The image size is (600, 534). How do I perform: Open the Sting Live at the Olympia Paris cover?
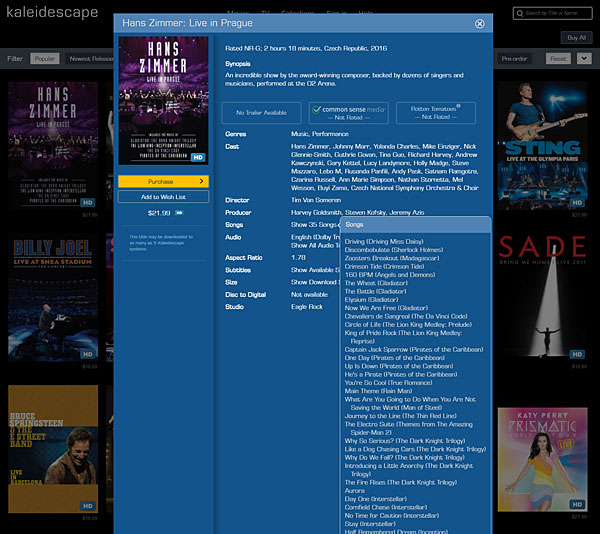point(543,145)
